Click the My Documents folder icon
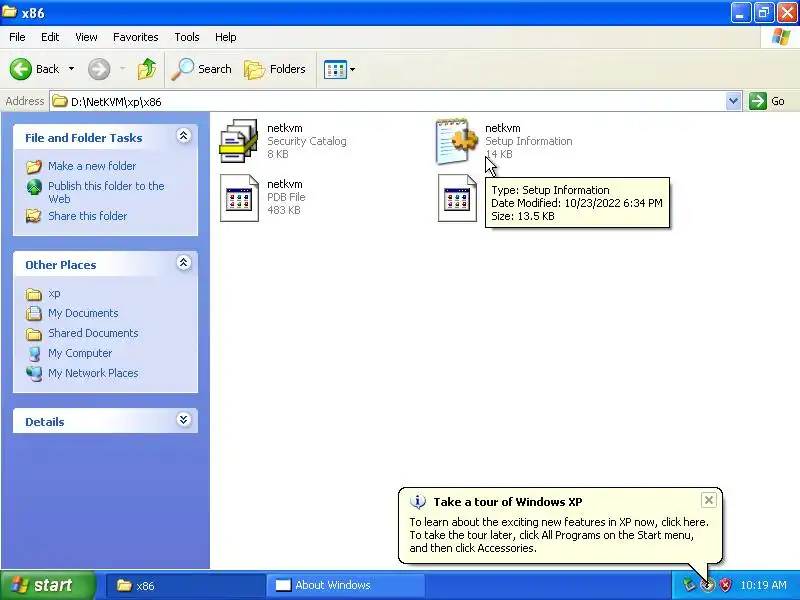This screenshot has width=800, height=600. click(34, 313)
